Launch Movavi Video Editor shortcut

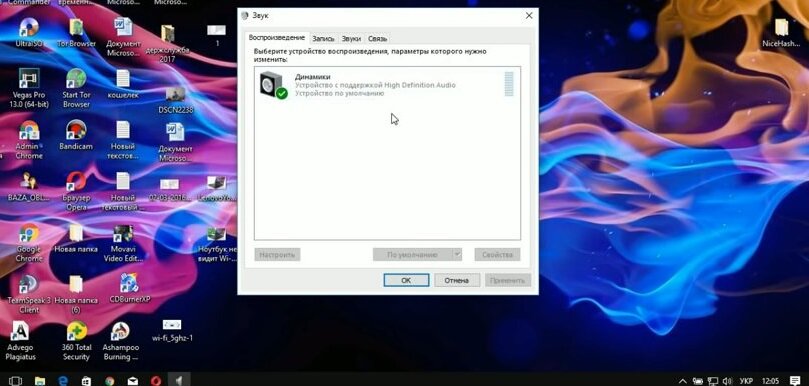(x=123, y=243)
